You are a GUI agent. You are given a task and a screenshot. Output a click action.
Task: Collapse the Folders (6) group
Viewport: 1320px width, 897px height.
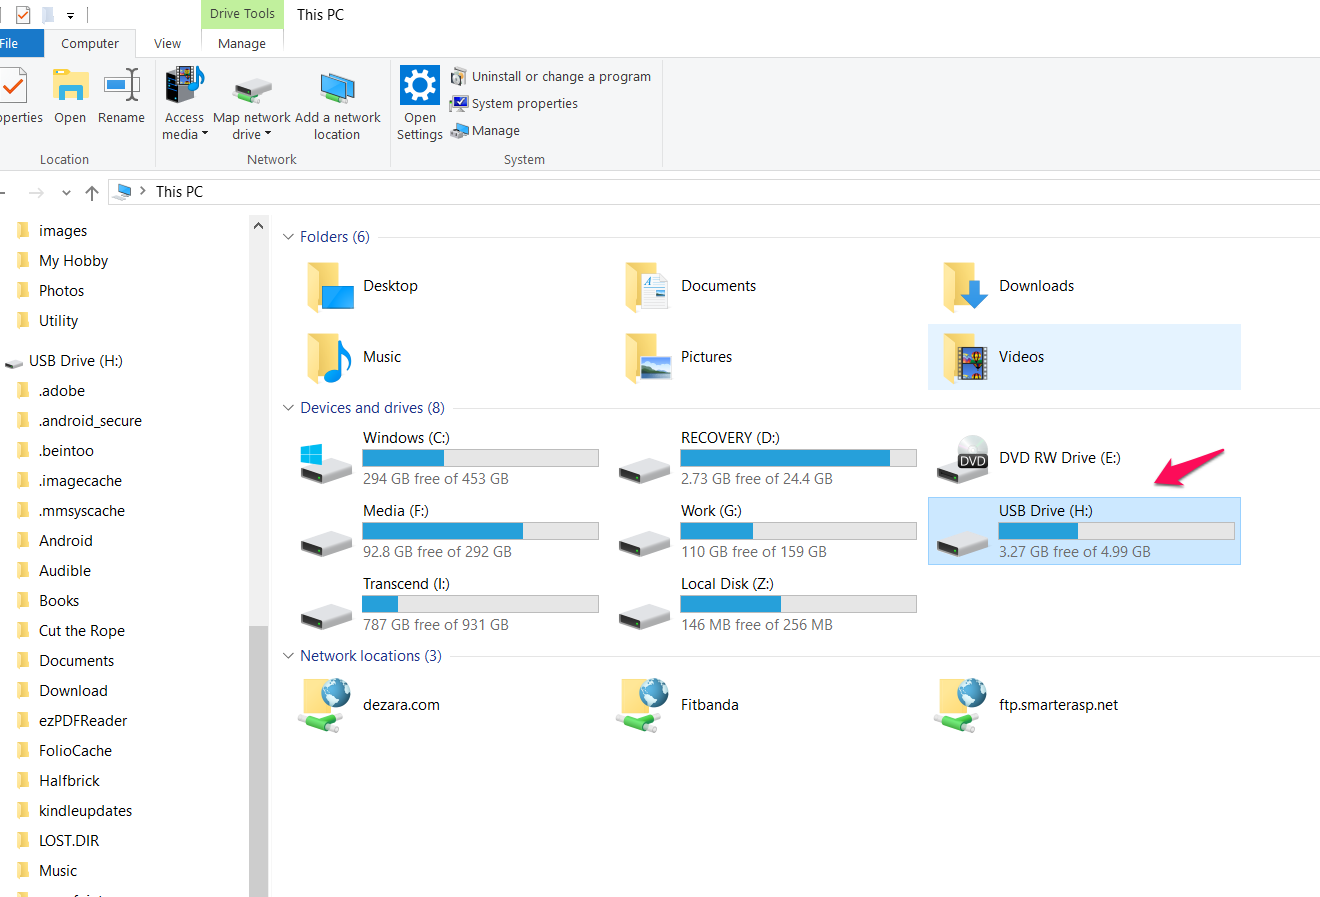pos(288,237)
